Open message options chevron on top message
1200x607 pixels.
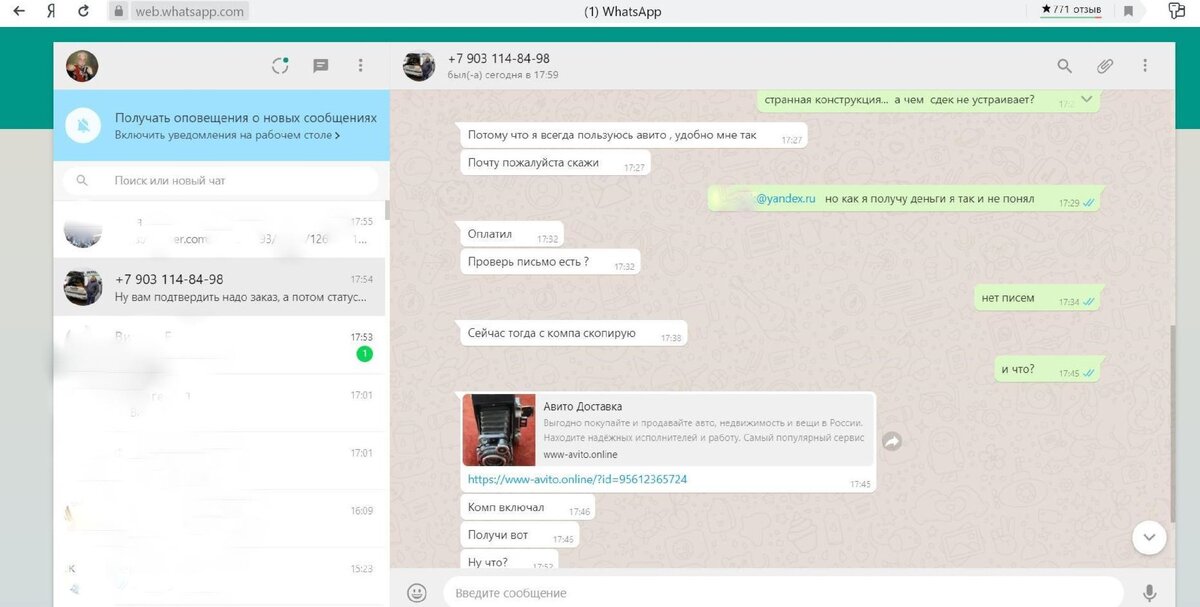click(1087, 100)
